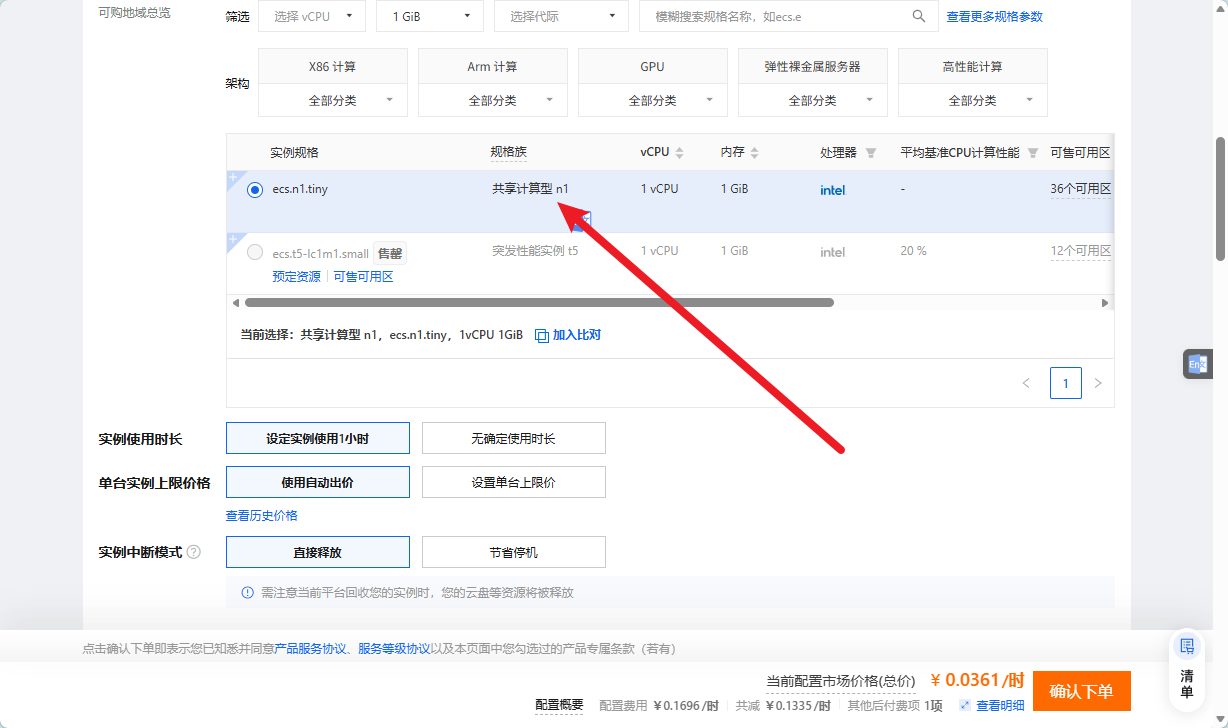Click the help icon next to 实例中断模式
The width and height of the screenshot is (1228, 728).
coord(194,552)
